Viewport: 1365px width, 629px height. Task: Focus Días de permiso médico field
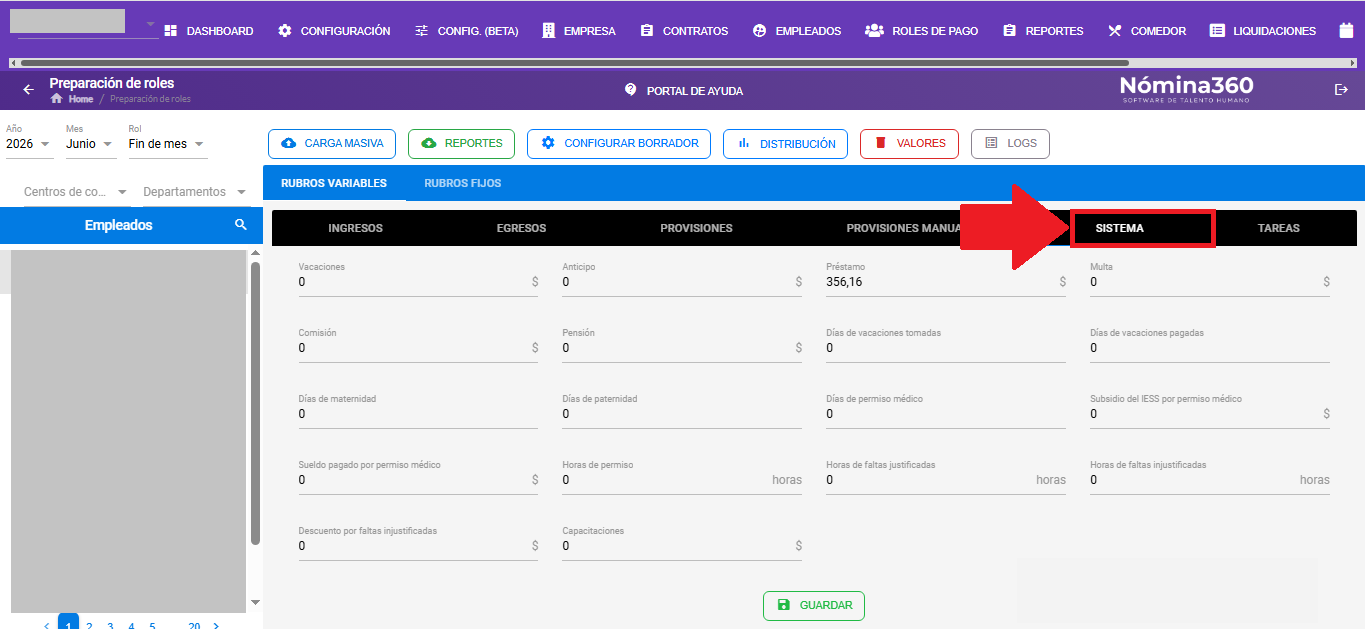[946, 415]
